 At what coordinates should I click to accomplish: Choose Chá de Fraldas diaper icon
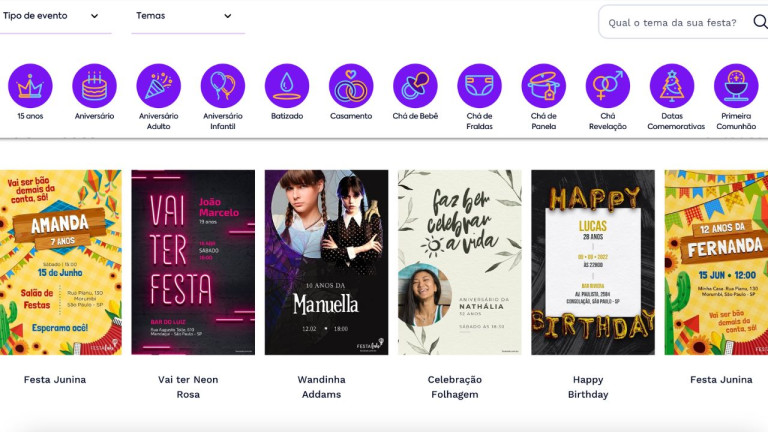coord(480,86)
